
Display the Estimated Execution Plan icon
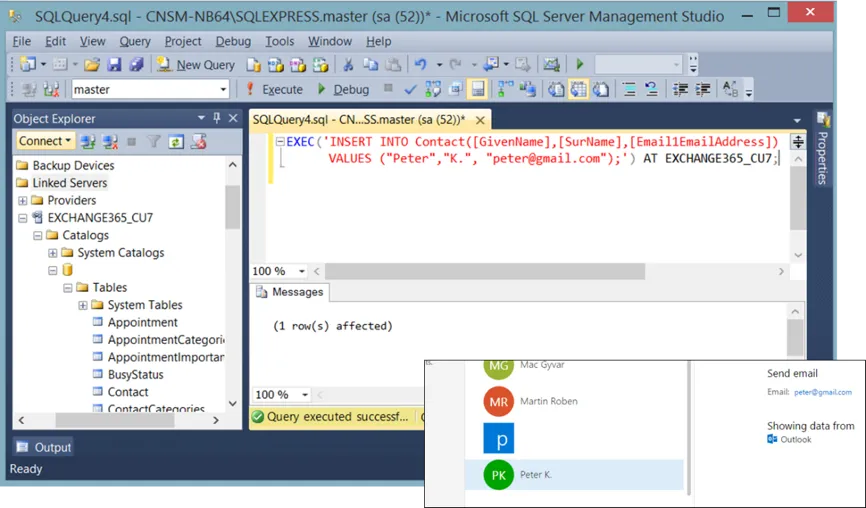point(433,89)
